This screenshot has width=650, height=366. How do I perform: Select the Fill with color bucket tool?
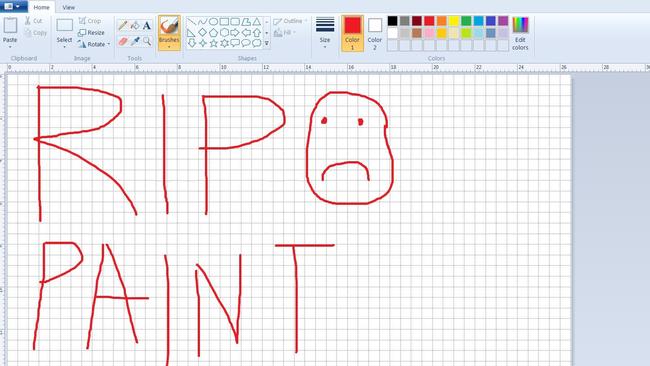click(x=135, y=26)
